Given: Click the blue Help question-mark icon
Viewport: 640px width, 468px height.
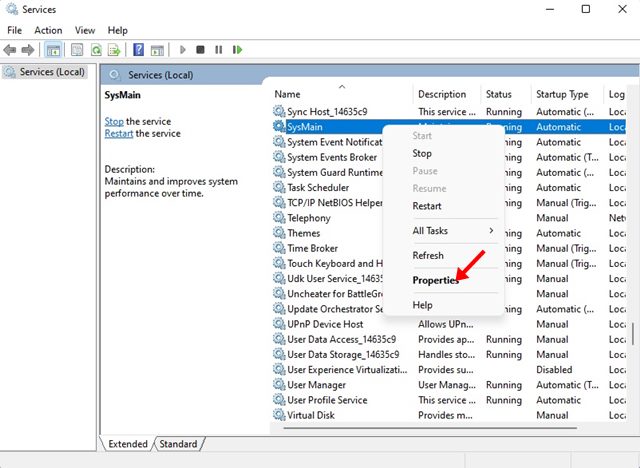Looking at the screenshot, I should 139,50.
